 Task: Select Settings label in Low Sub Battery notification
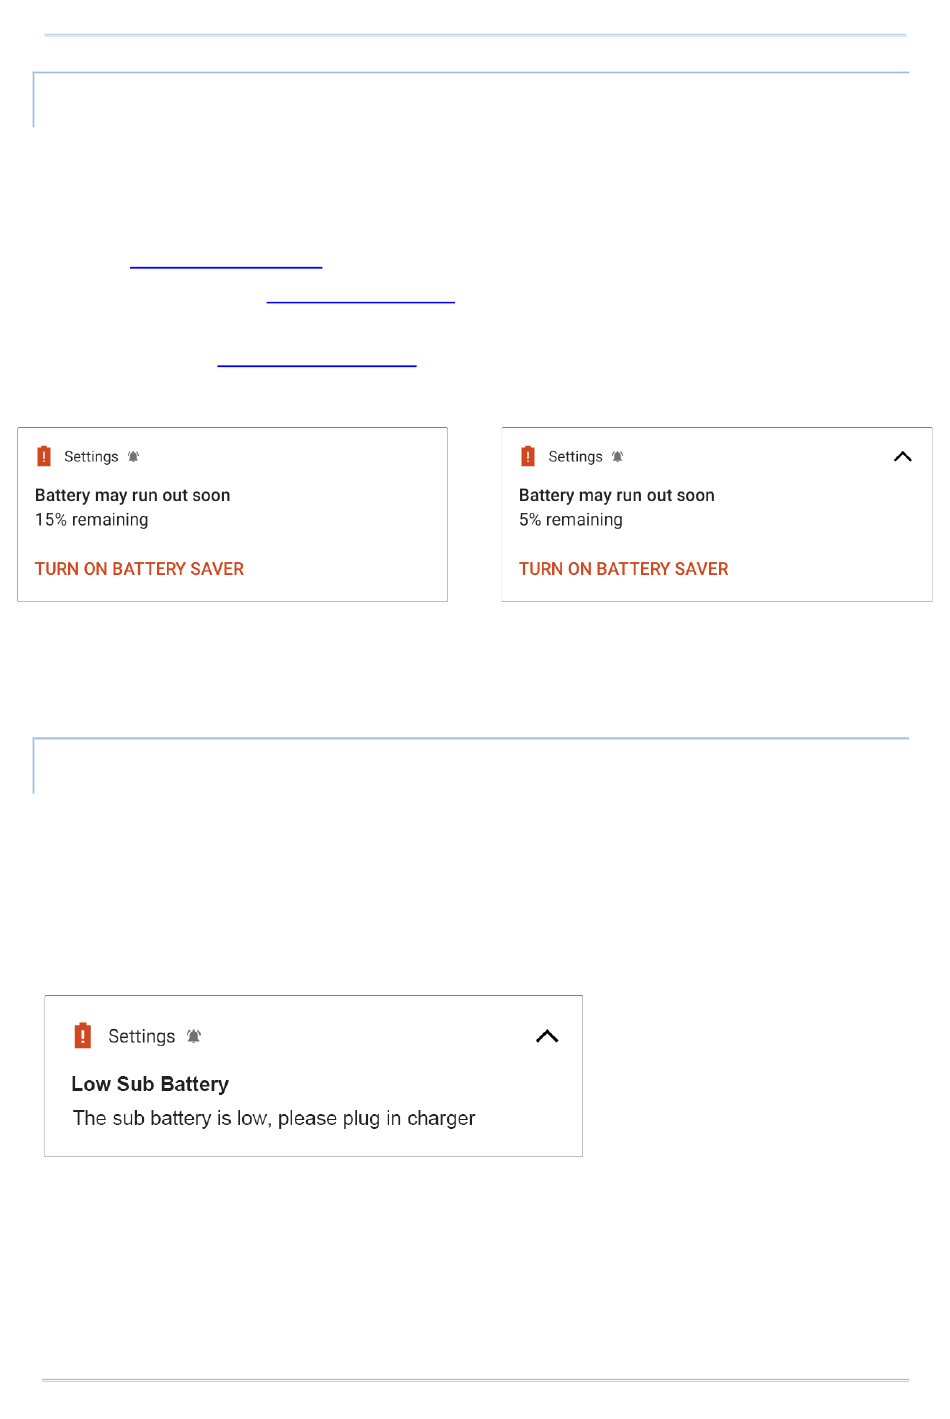[x=141, y=1036]
